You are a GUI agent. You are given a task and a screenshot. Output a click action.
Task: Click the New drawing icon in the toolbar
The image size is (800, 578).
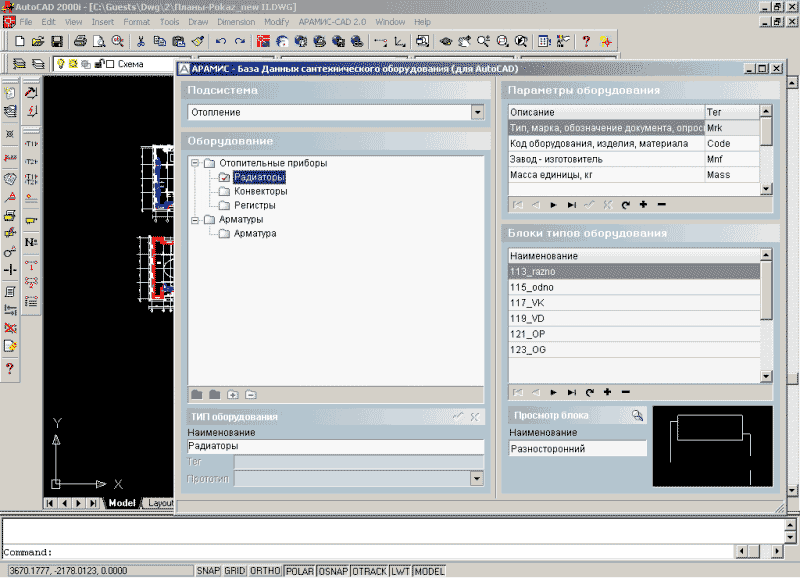pos(19,41)
